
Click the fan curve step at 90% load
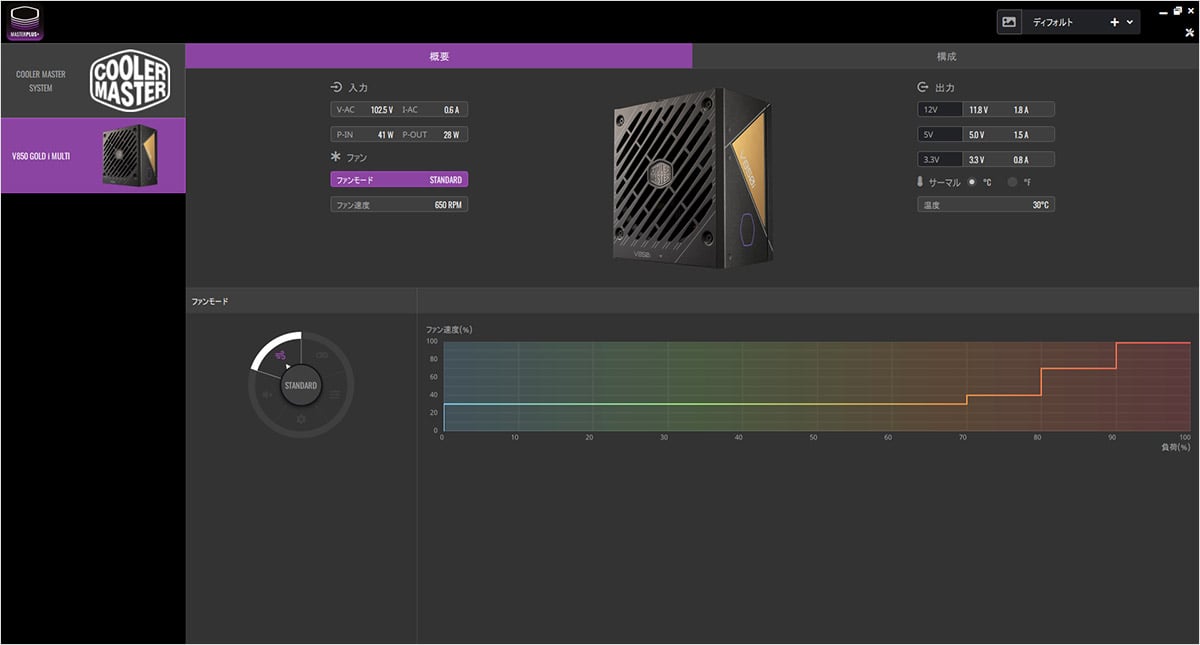point(1115,355)
